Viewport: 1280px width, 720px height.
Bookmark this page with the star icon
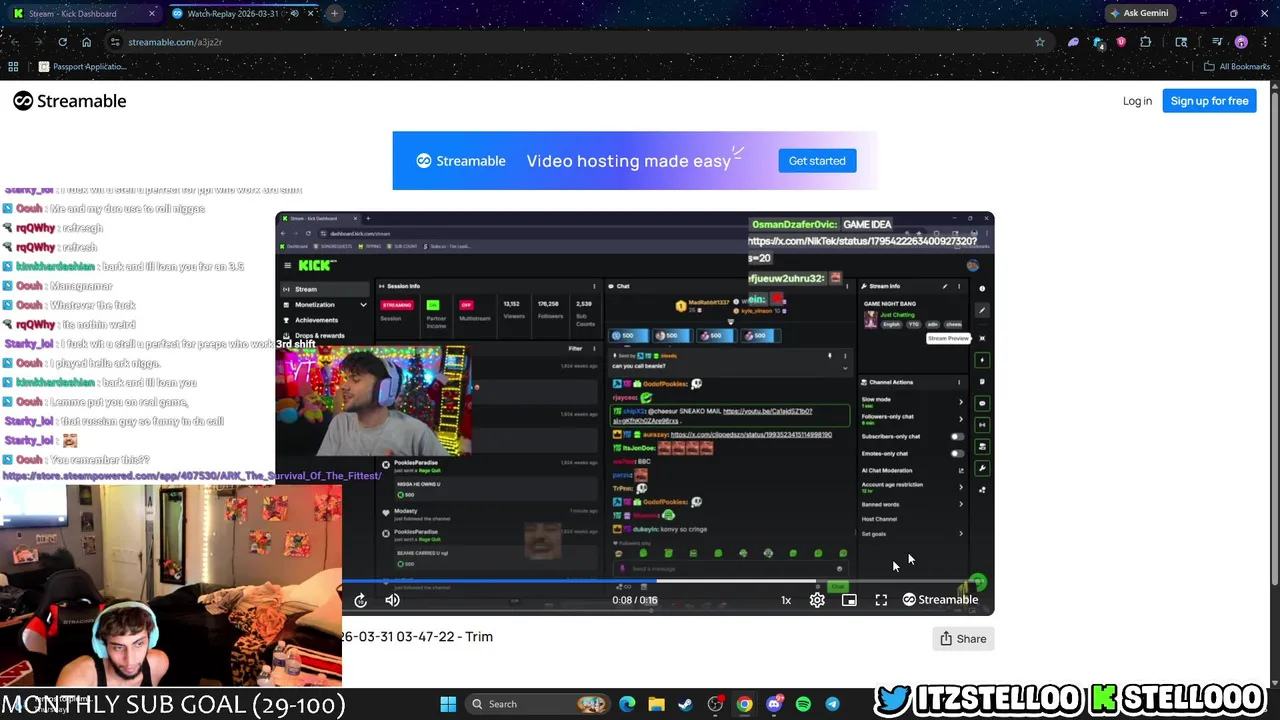tap(1040, 42)
